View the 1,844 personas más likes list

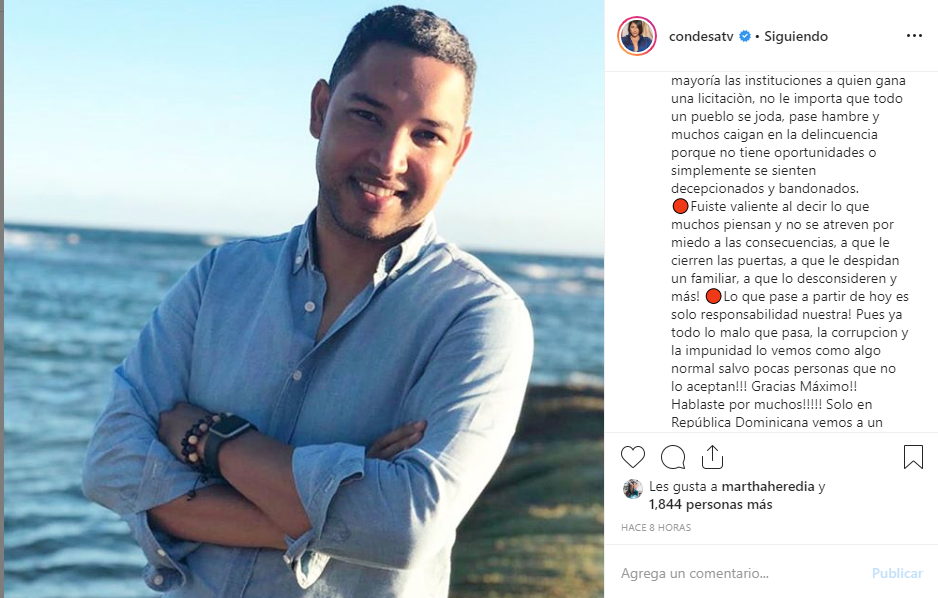711,505
